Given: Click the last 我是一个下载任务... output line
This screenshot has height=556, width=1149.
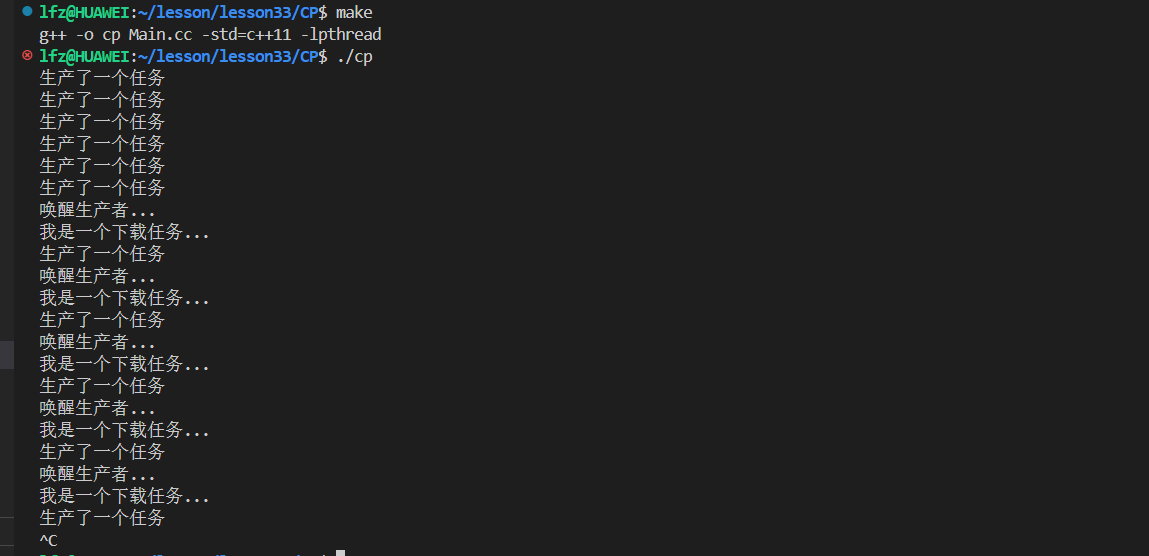Looking at the screenshot, I should 125,496.
